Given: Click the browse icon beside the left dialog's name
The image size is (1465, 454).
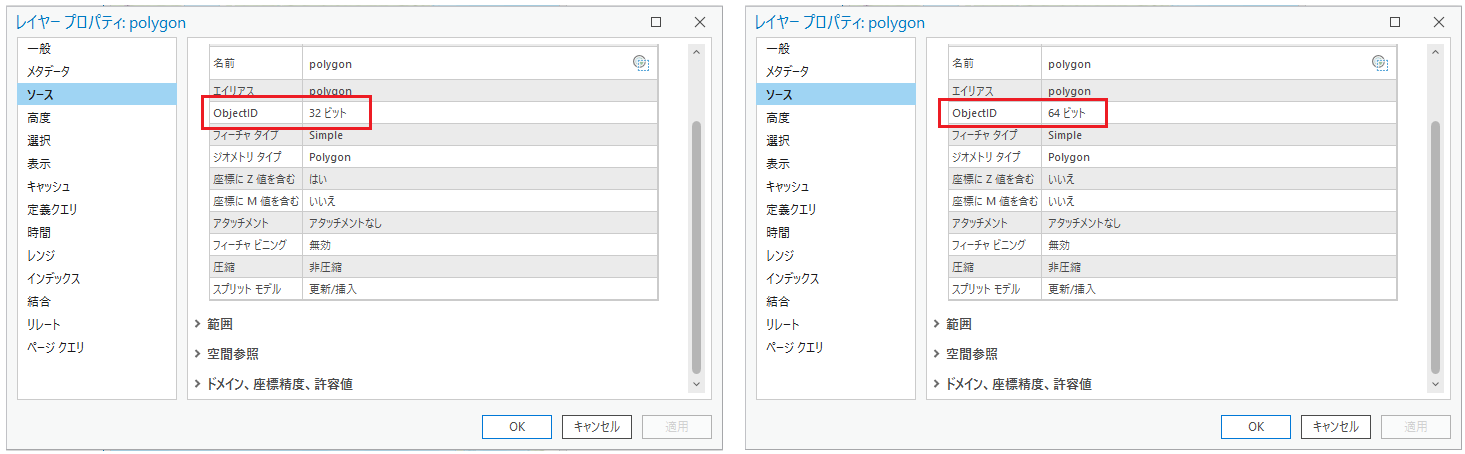Looking at the screenshot, I should [641, 63].
